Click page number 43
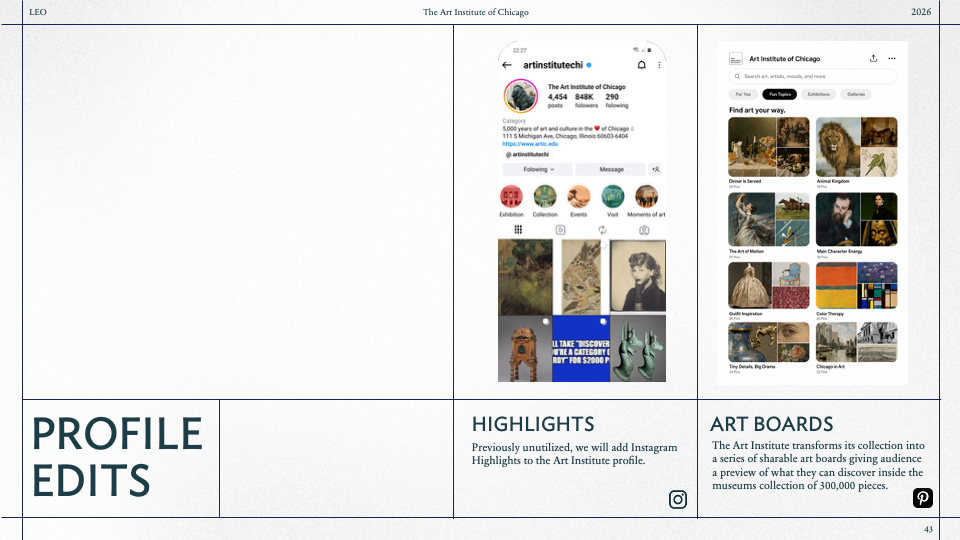 [928, 529]
